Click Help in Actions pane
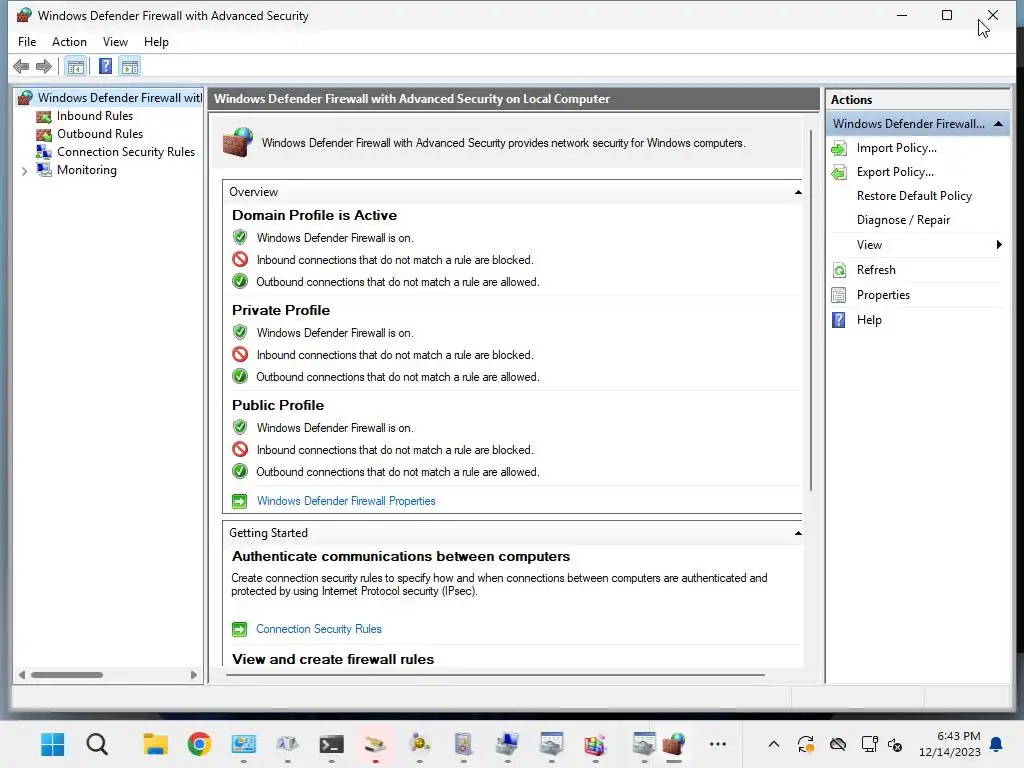 869,319
